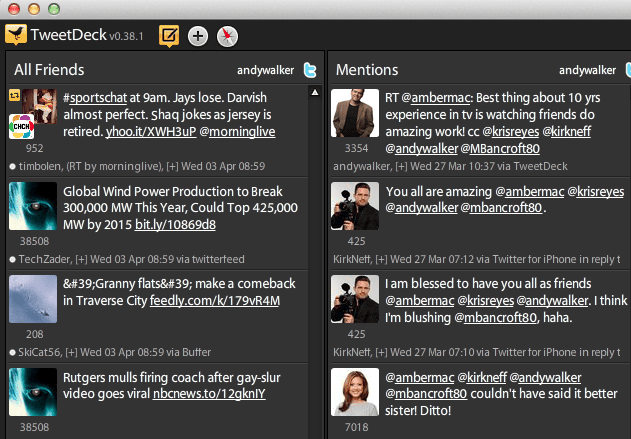Open the nbcnews.to/12gknIY link
Viewport: 631px width, 439px height.
coord(209,394)
